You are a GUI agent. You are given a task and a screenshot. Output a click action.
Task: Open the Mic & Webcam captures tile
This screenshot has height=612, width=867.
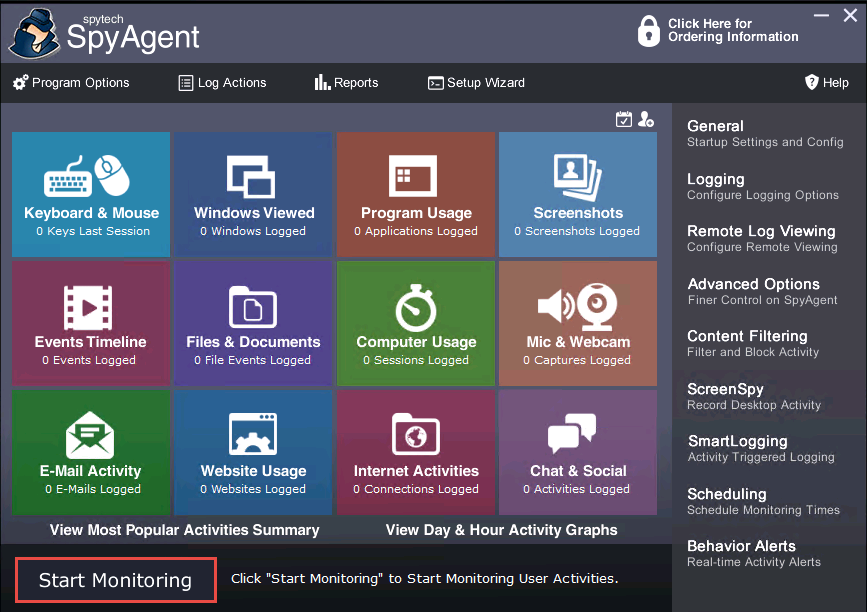pyautogui.click(x=578, y=323)
